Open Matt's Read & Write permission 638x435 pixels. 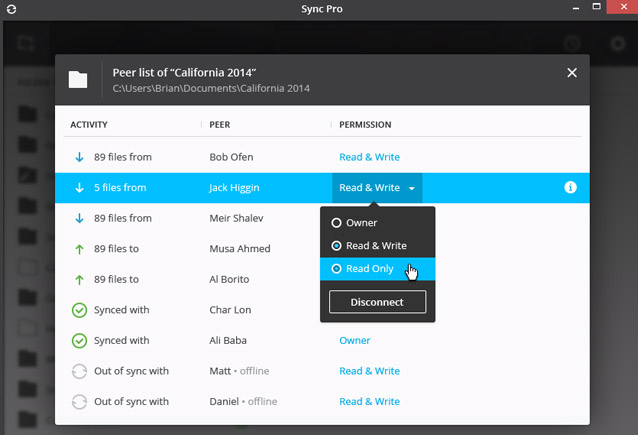pyautogui.click(x=369, y=371)
